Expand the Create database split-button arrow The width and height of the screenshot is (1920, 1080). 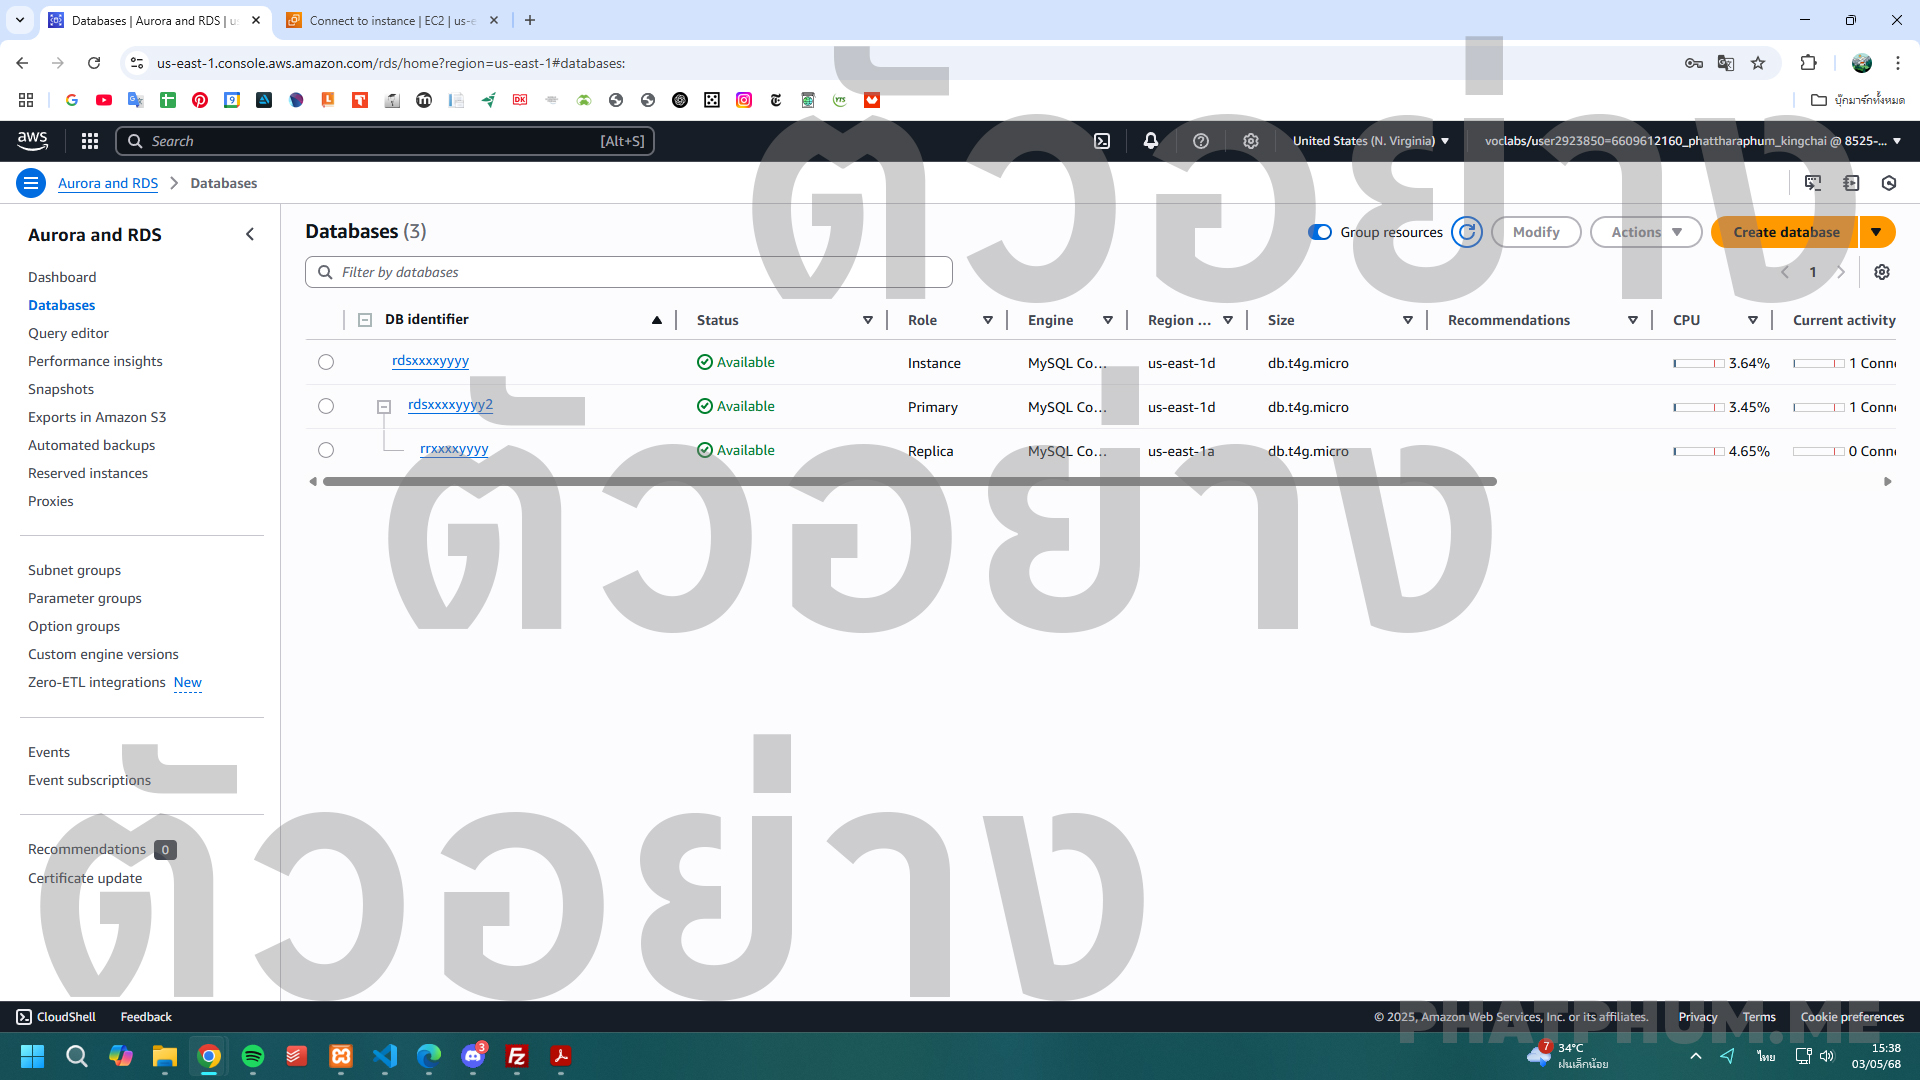(1876, 232)
